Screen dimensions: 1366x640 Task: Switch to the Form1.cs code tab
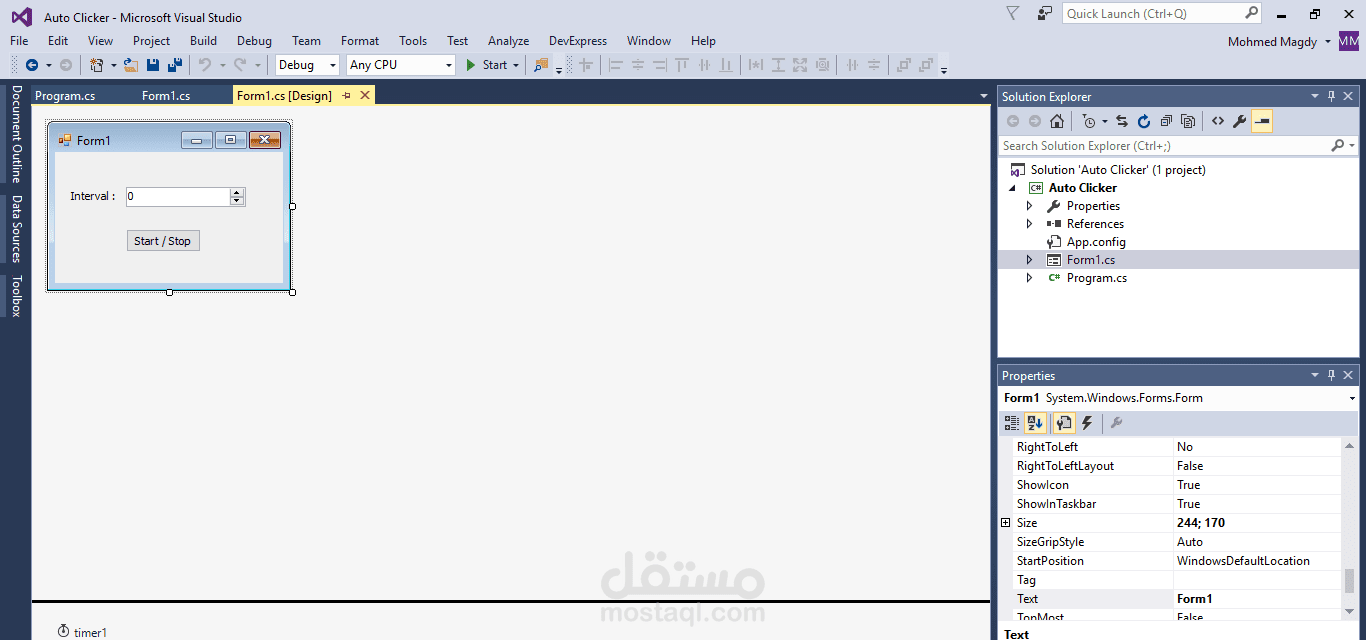click(166, 95)
